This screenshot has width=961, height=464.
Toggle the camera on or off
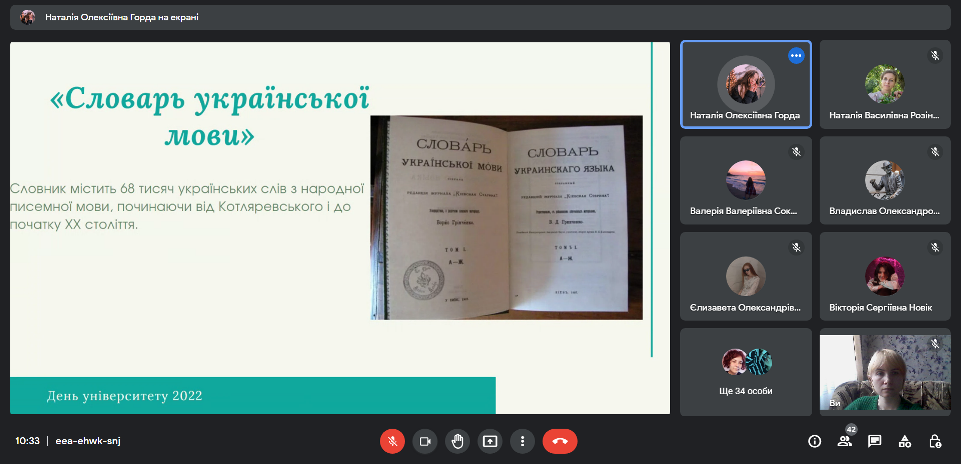425,440
